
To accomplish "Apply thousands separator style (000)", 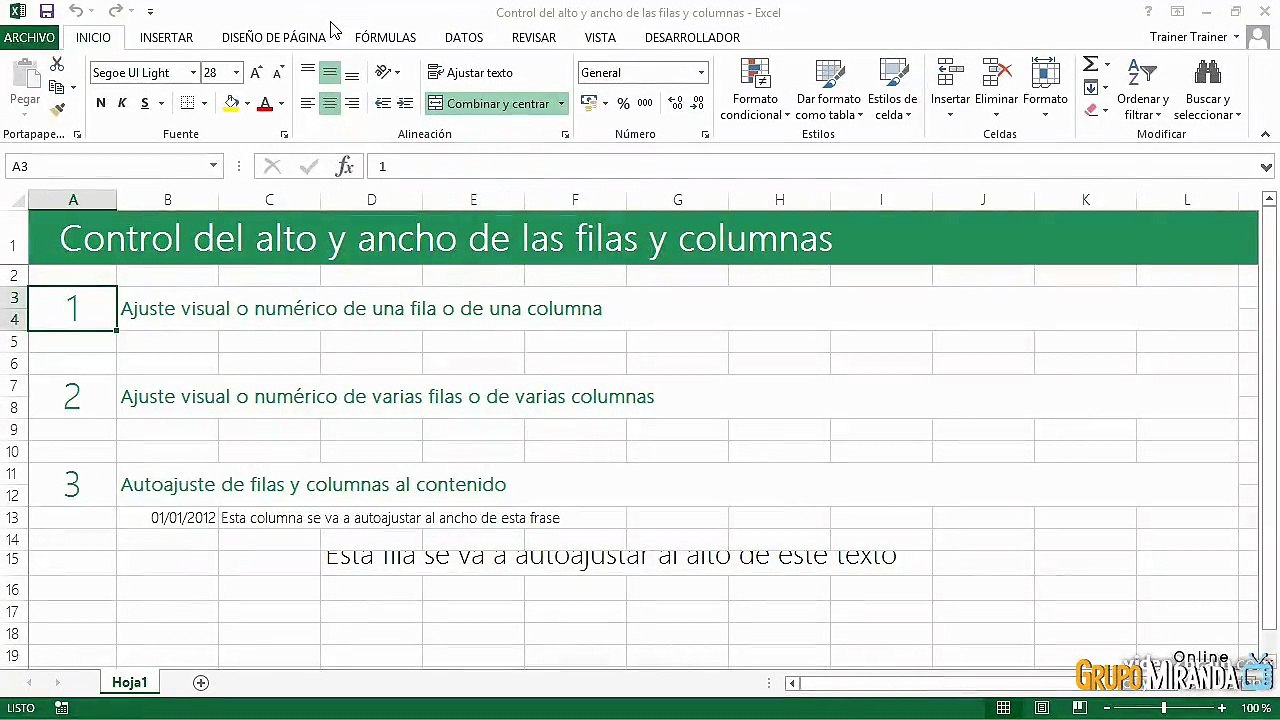I will [x=645, y=103].
